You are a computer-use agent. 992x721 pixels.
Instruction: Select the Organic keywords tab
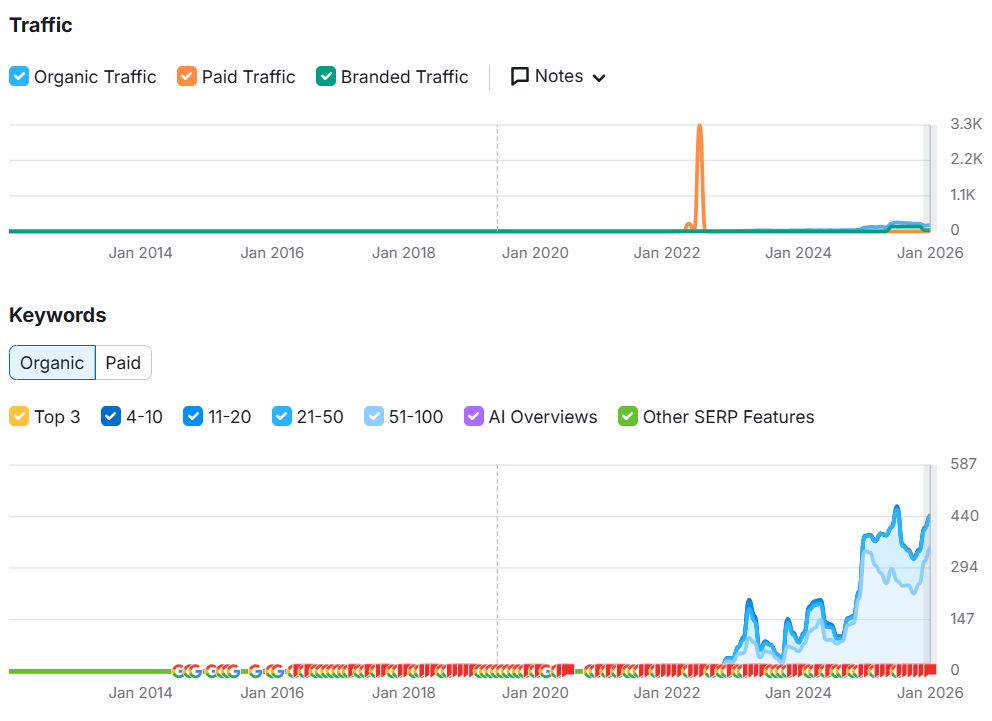pos(52,363)
